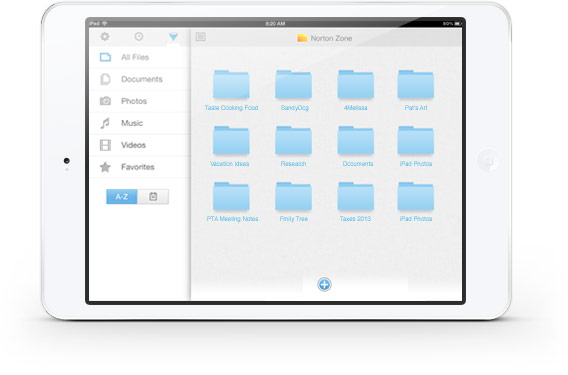The width and height of the screenshot is (568, 375).
Task: Open iPad Photos folder beside Documents folder
Action: click(416, 146)
